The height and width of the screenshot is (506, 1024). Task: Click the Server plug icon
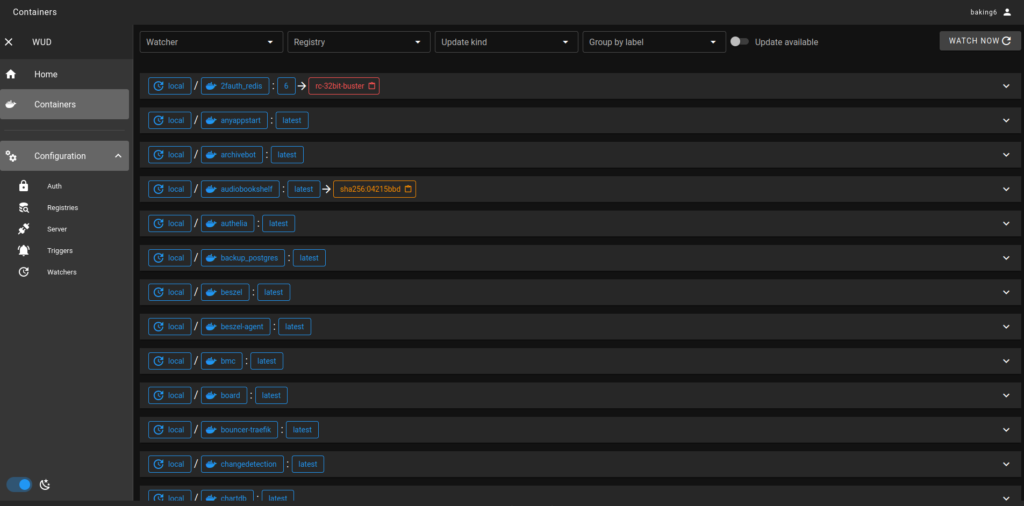point(24,229)
